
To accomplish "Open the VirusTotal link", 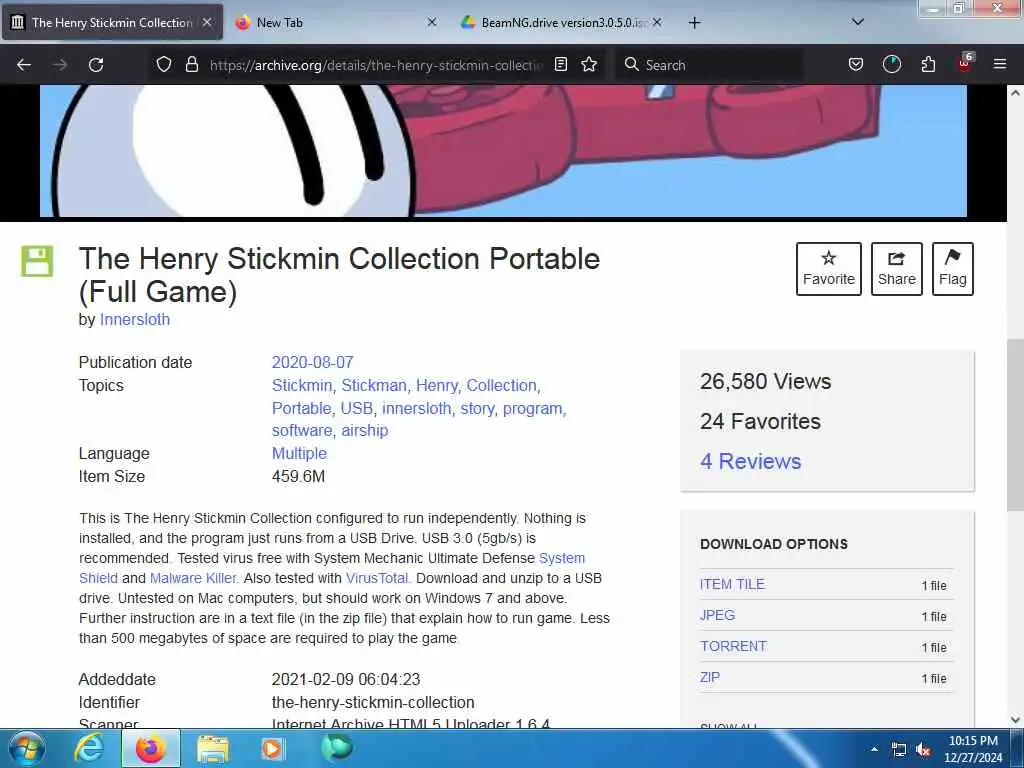I will point(377,578).
